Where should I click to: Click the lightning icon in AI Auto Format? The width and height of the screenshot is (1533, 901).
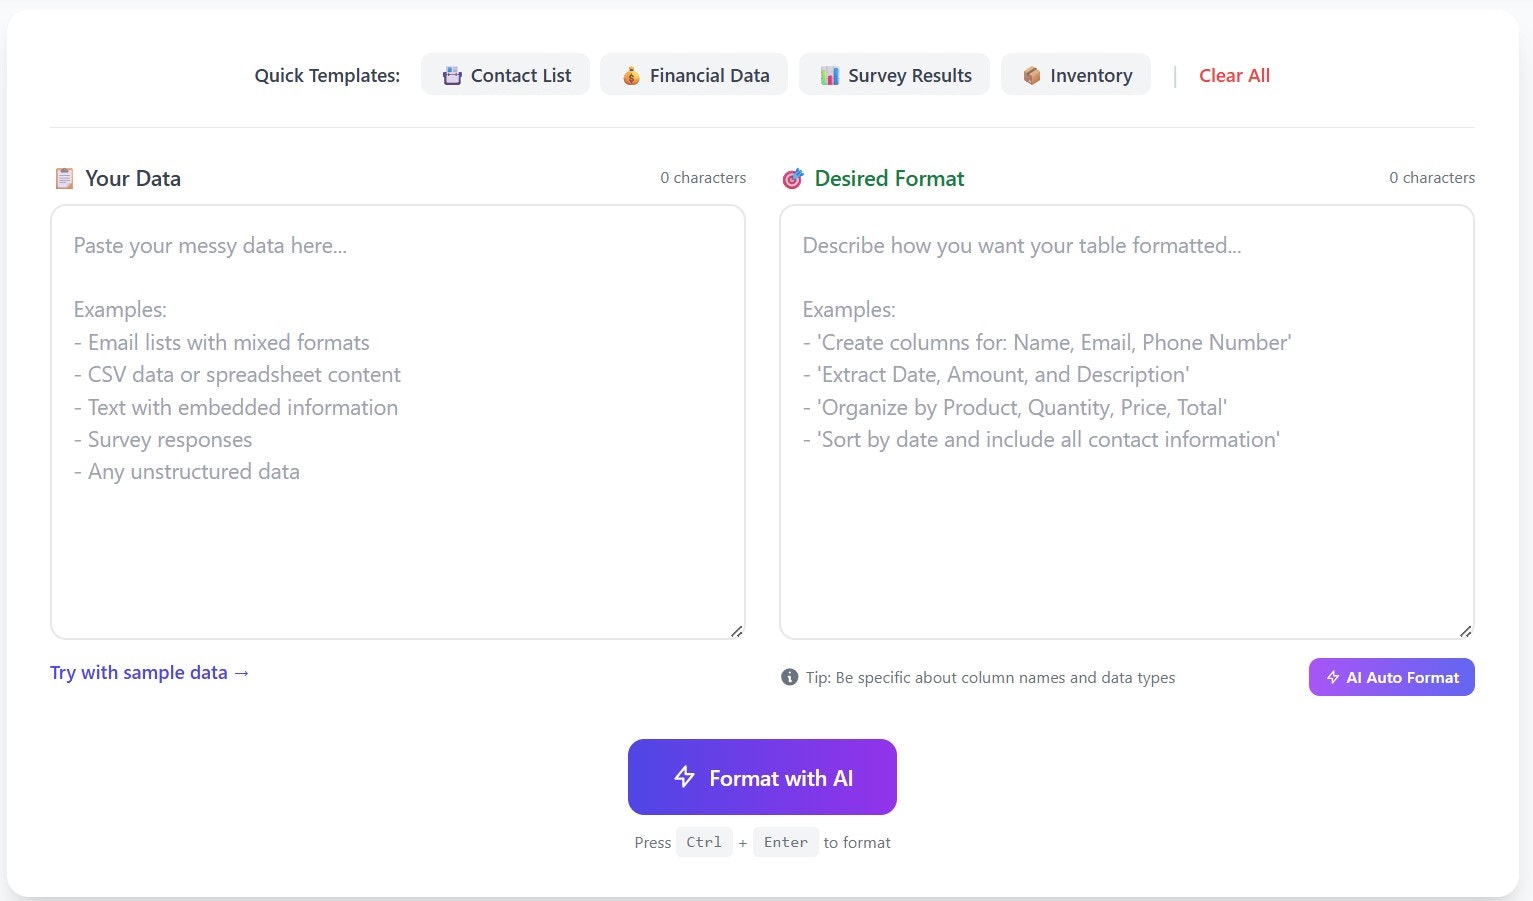click(x=1333, y=677)
